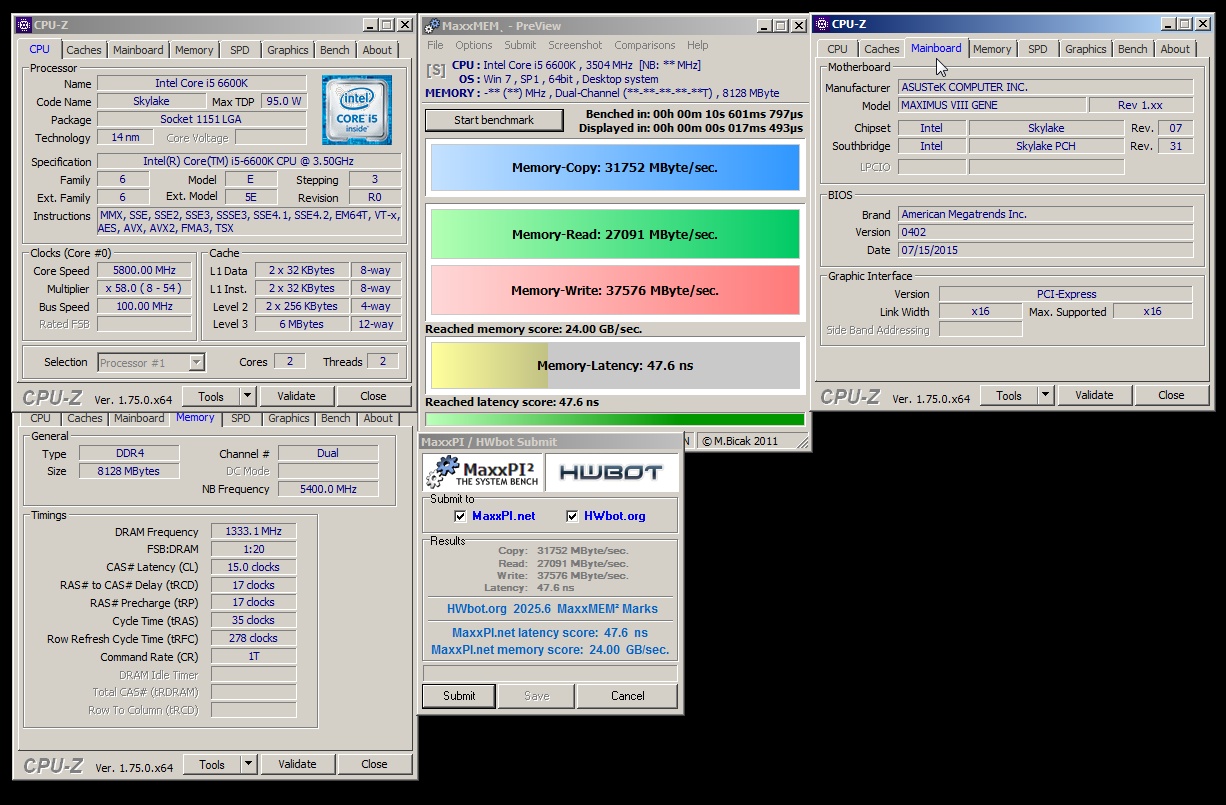Click the BIOS Date 07/15/2015 value
Viewport: 1226px width, 805px height.
[x=1045, y=250]
